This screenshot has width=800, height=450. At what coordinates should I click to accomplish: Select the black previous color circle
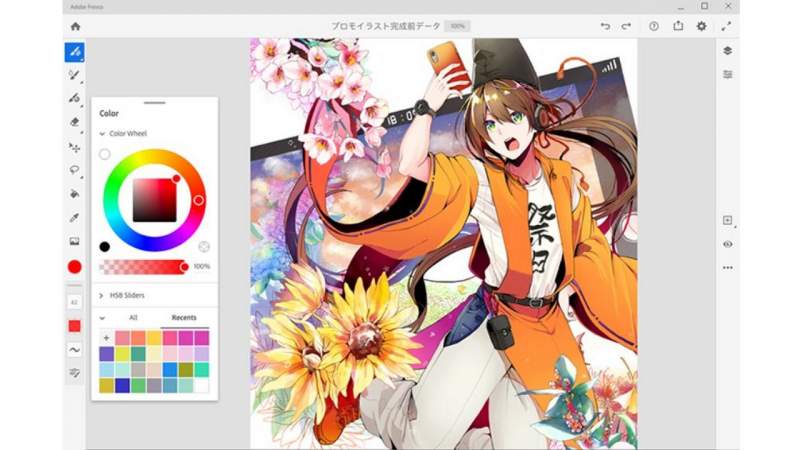(x=105, y=247)
